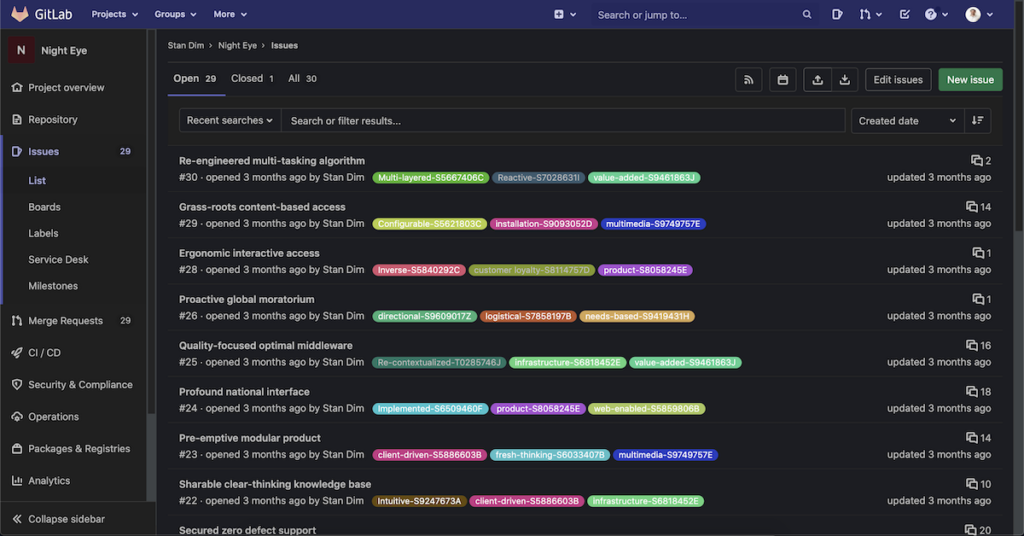Image resolution: width=1024 pixels, height=536 pixels.
Task: Subscribe to RSS feed icon
Action: point(748,80)
